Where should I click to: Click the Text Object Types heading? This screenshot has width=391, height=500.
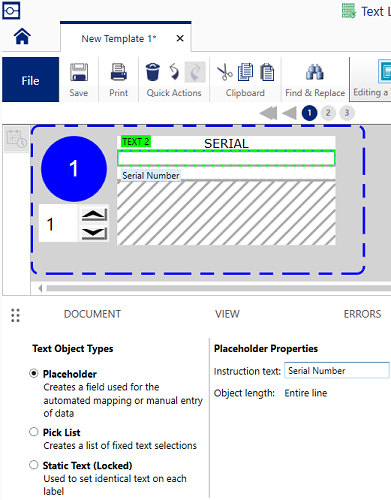73,349
